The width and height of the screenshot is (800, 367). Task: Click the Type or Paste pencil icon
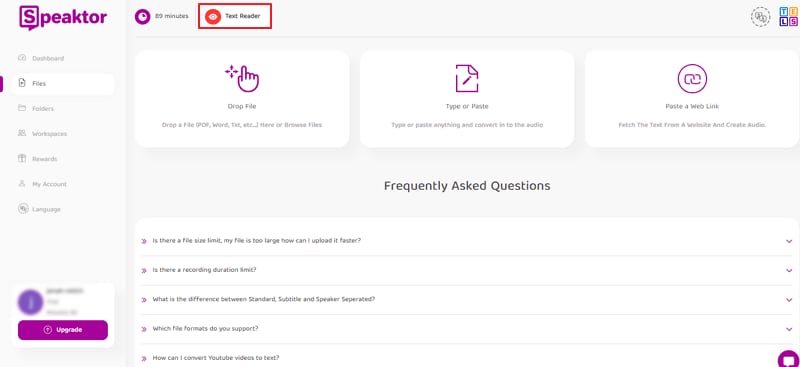pyautogui.click(x=467, y=78)
